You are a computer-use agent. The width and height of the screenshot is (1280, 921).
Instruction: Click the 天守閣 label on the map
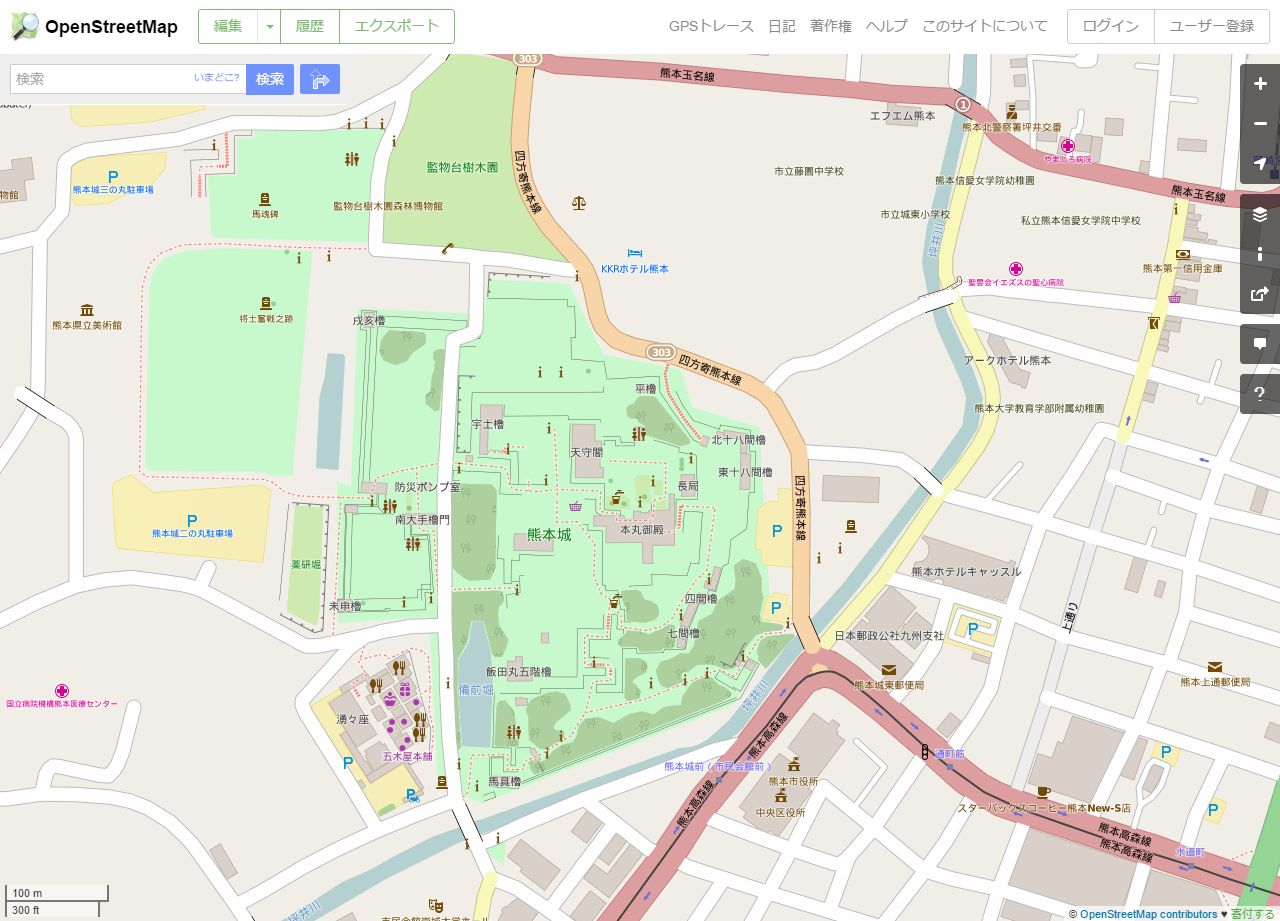tap(586, 452)
